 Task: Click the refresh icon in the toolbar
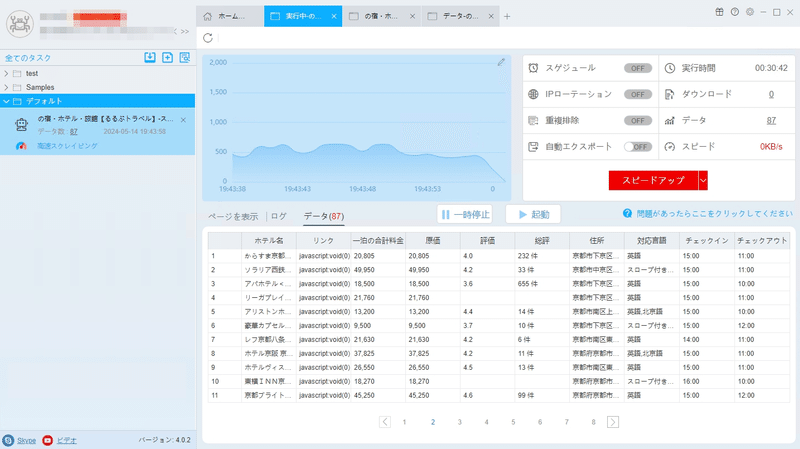pyautogui.click(x=208, y=38)
